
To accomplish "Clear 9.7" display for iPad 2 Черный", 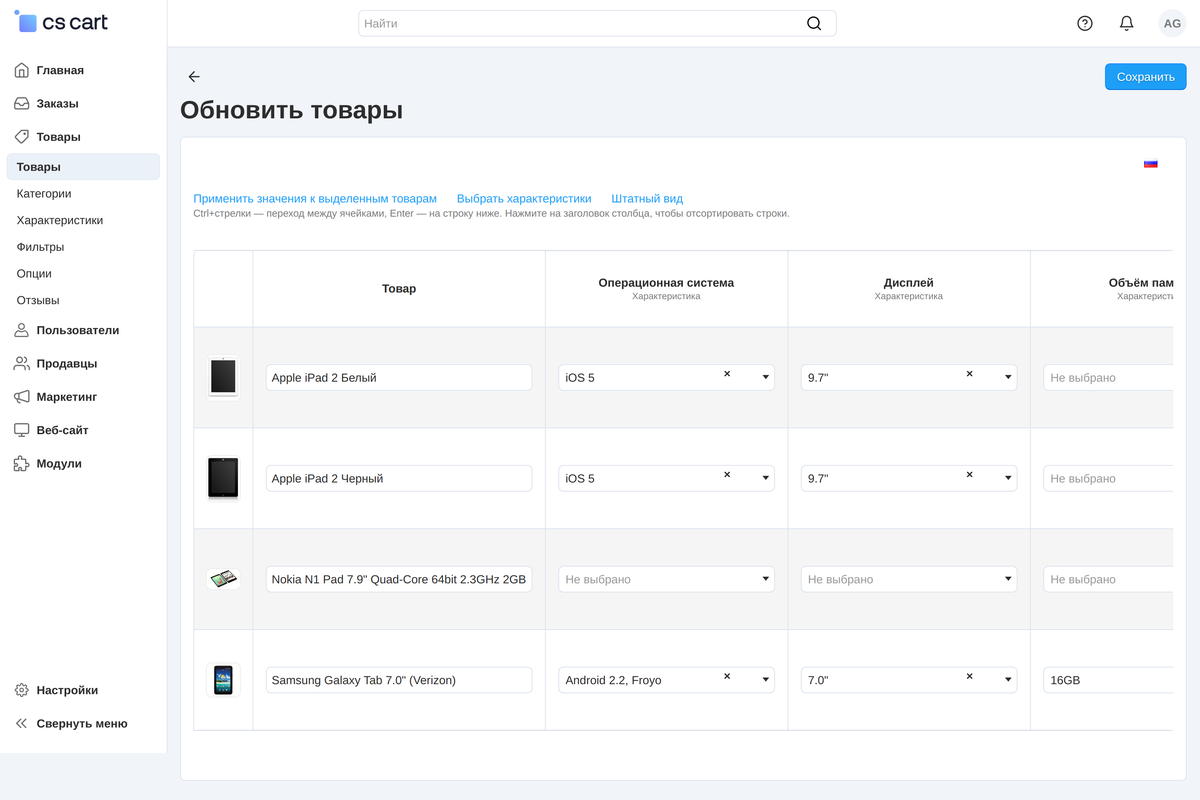I will [x=969, y=475].
